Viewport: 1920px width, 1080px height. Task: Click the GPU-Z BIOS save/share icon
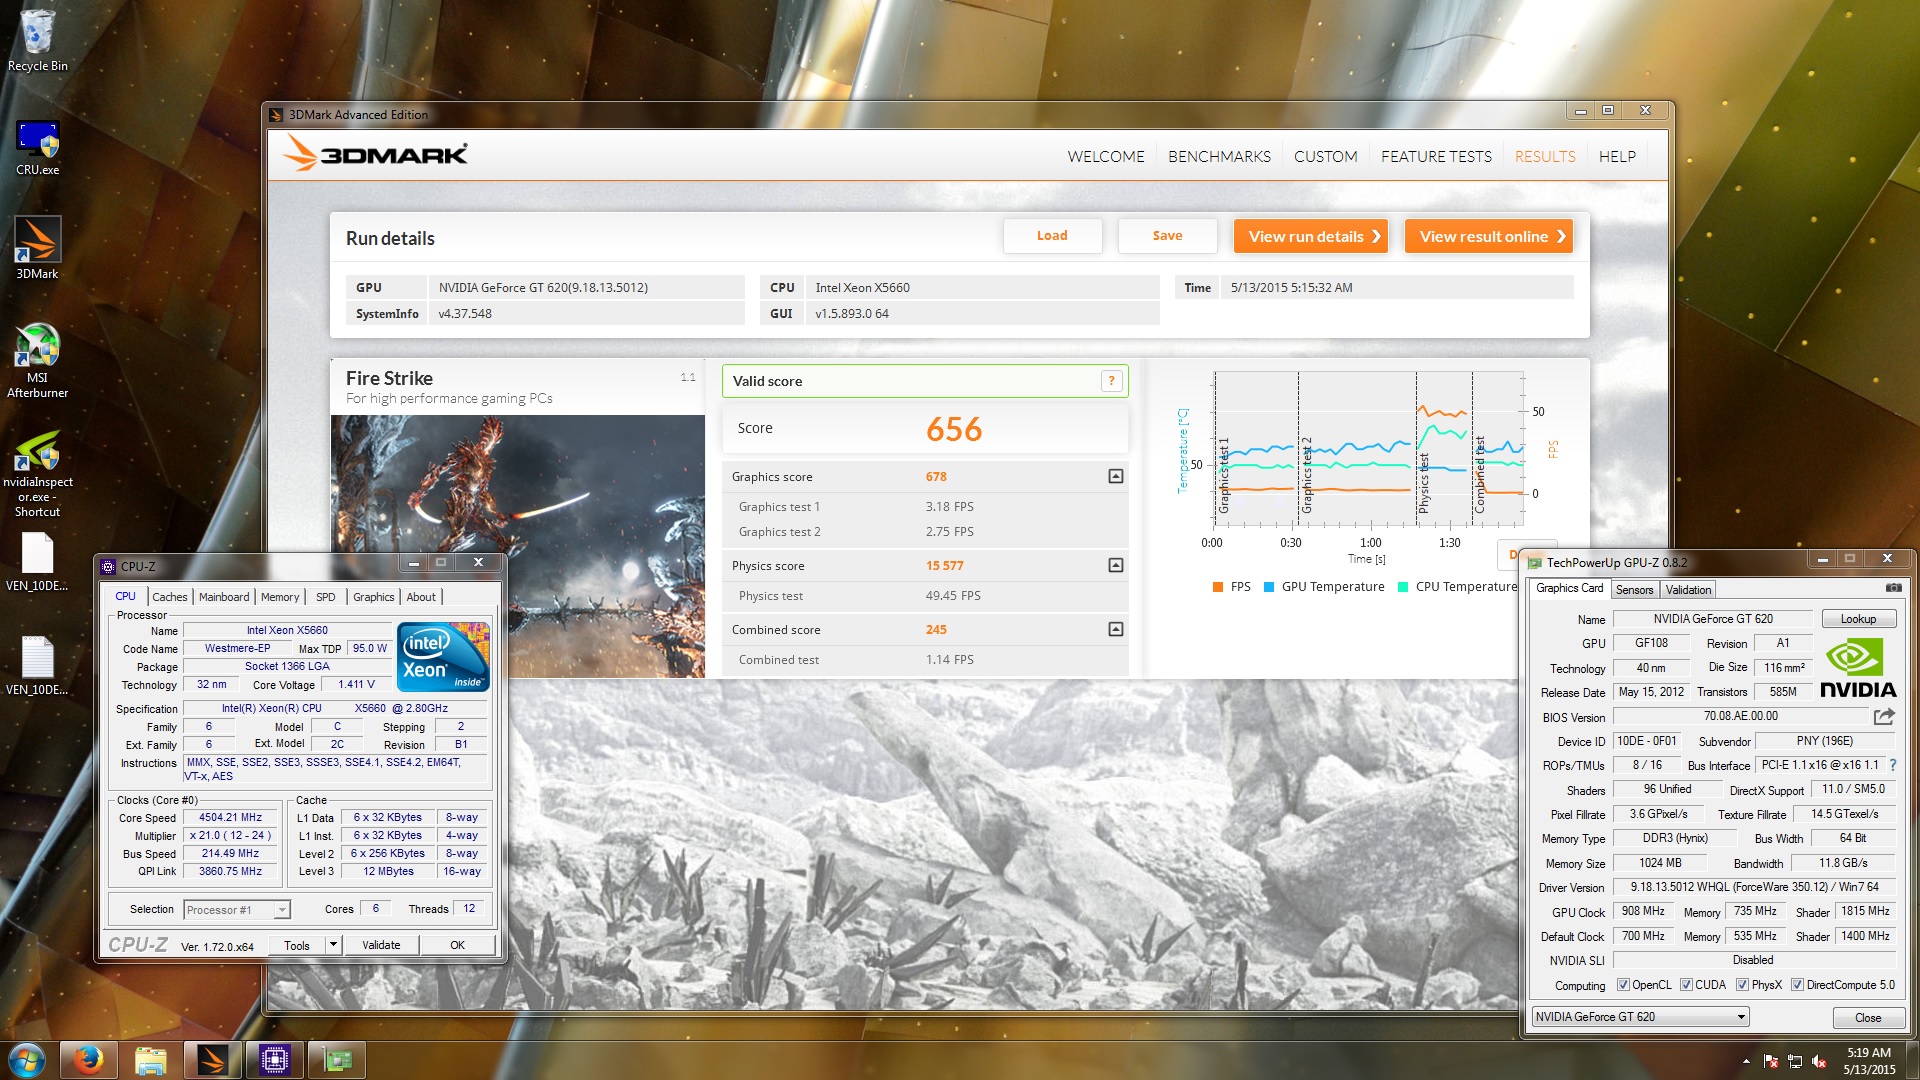click(1884, 716)
